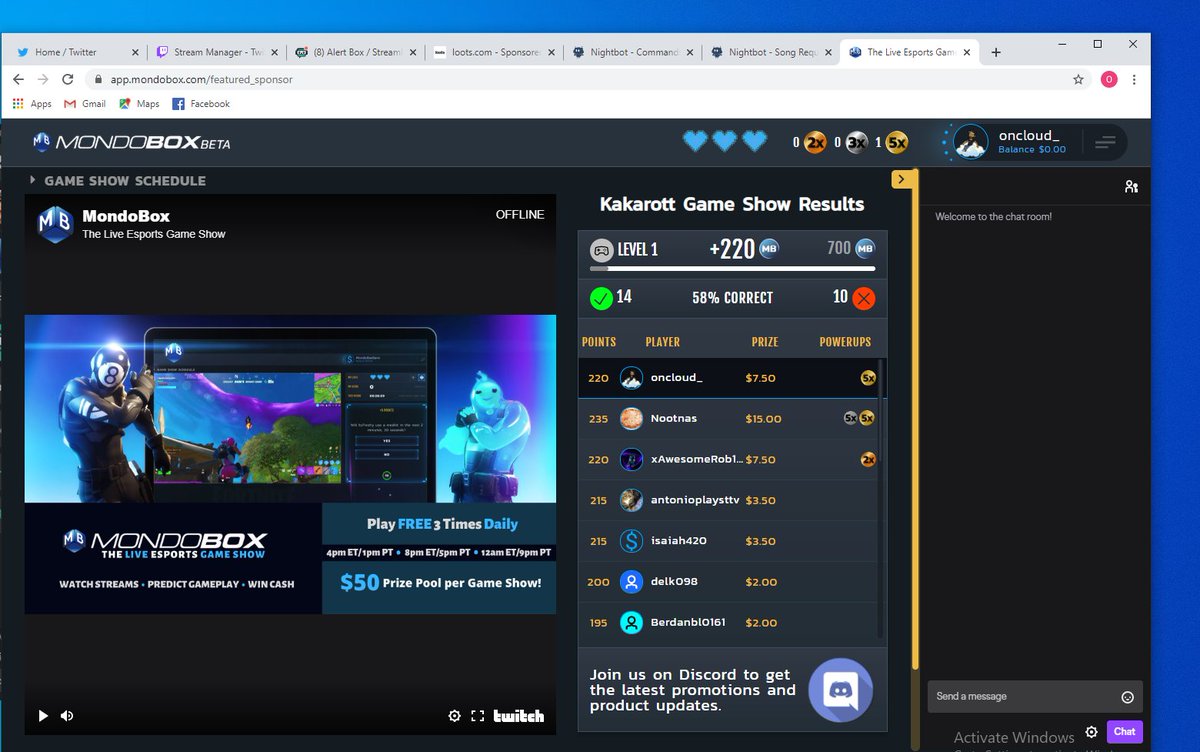
Task: Switch to Nightbot Commands tab
Action: (x=633, y=52)
